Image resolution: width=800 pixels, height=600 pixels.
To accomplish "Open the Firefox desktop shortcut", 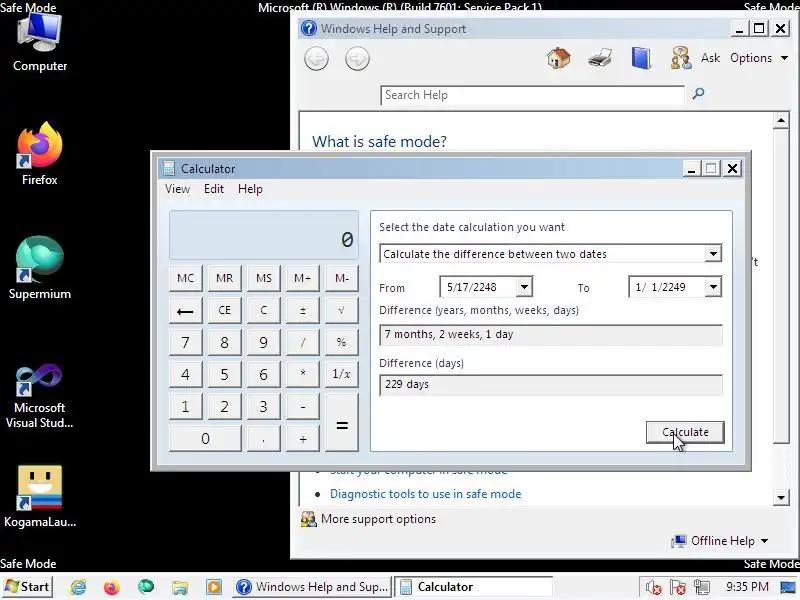I will click(40, 154).
